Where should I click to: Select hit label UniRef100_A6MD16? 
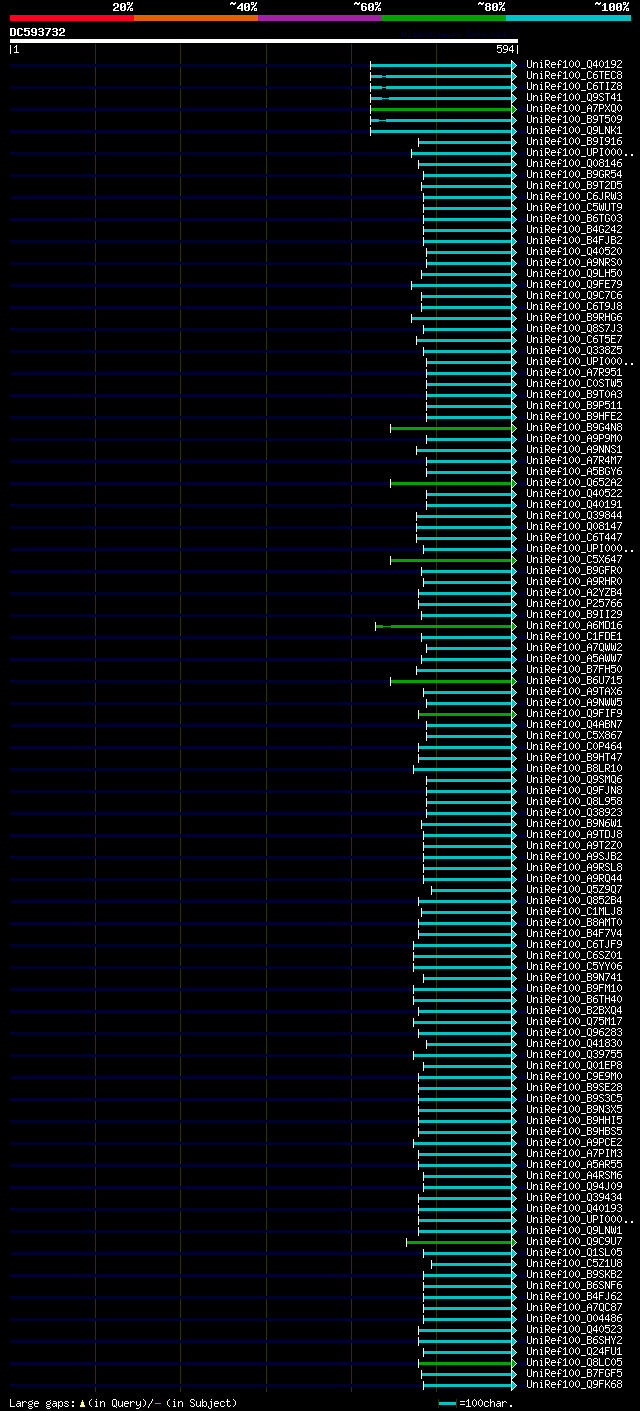574,625
